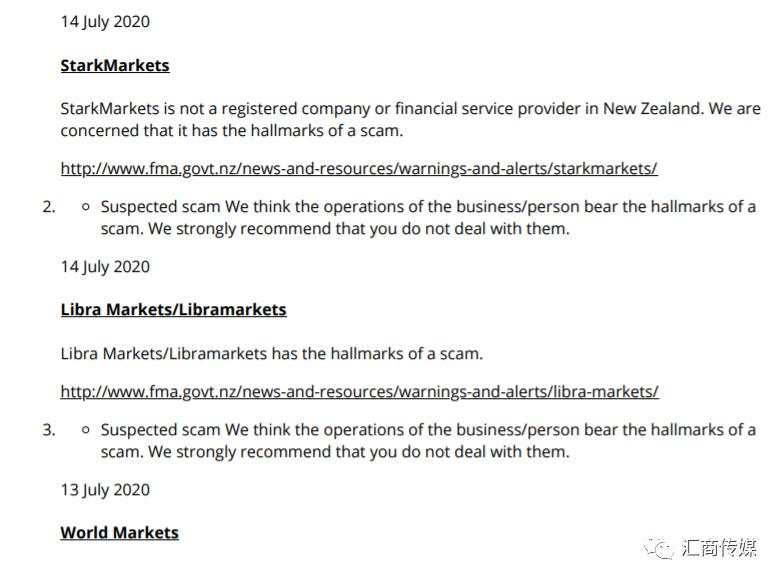Click the 14 July 2020 date above Libra Markets
Image resolution: width=782 pixels, height=582 pixels.
[x=105, y=267]
